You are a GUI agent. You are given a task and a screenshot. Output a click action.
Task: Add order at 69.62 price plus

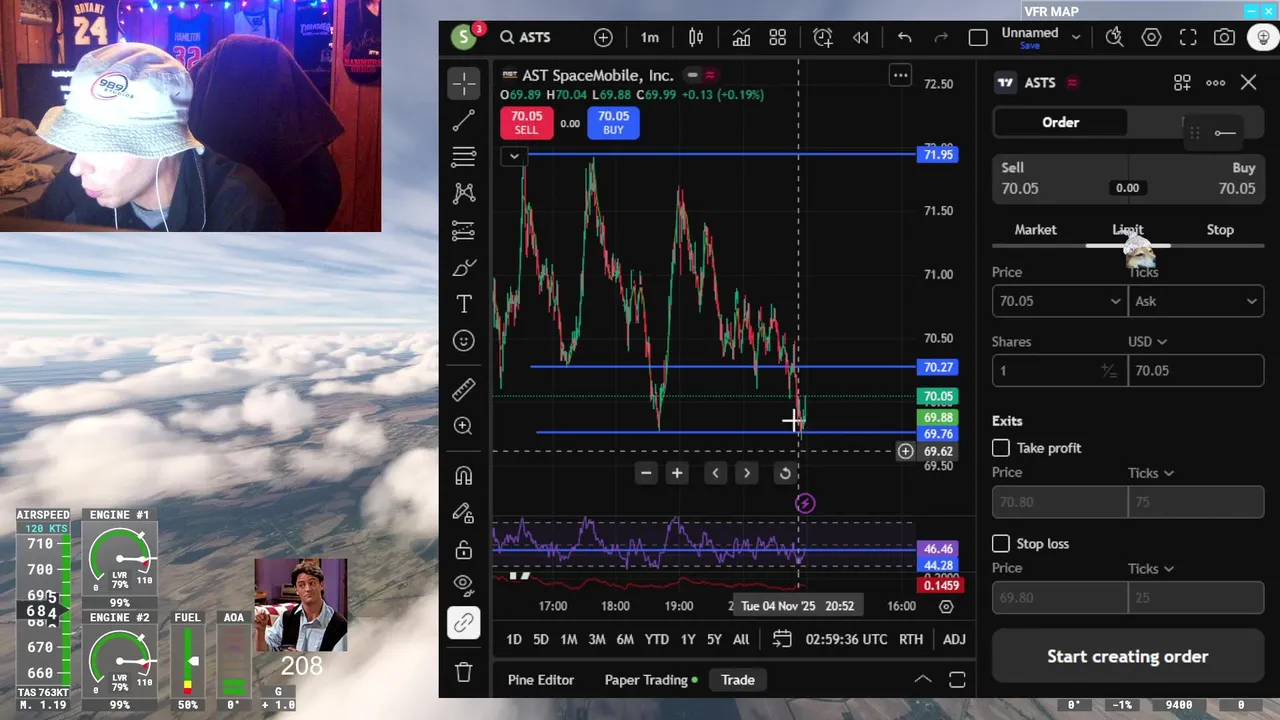905,451
